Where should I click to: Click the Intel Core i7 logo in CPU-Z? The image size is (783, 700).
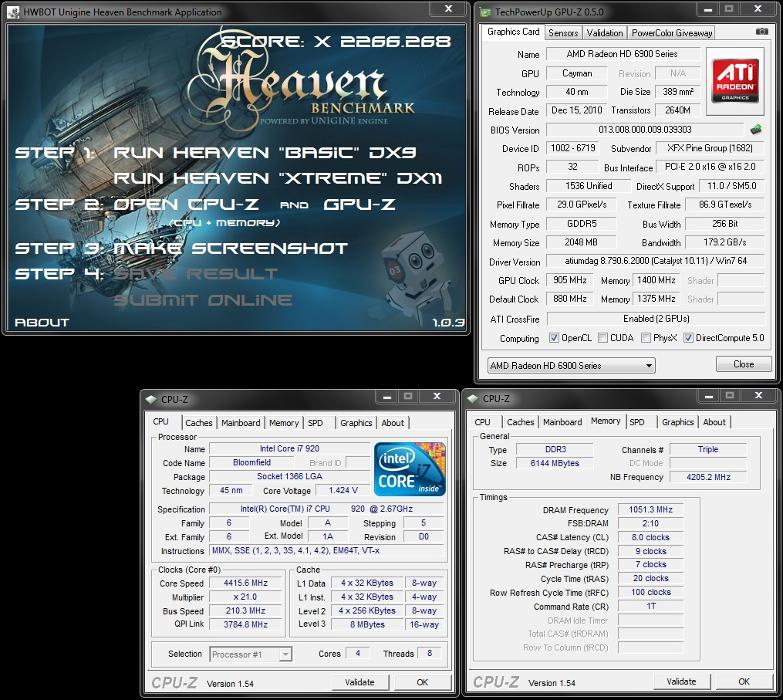pos(409,469)
